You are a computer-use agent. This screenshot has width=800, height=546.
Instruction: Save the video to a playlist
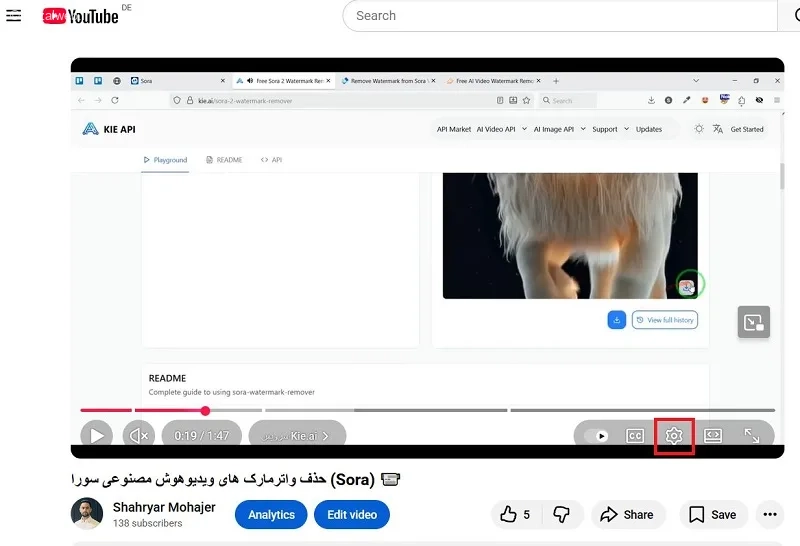pos(713,514)
